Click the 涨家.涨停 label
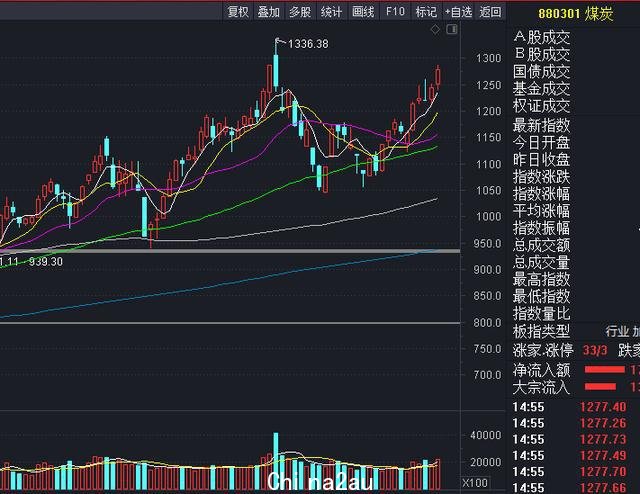Viewport: 640px width, 494px height. (x=543, y=350)
